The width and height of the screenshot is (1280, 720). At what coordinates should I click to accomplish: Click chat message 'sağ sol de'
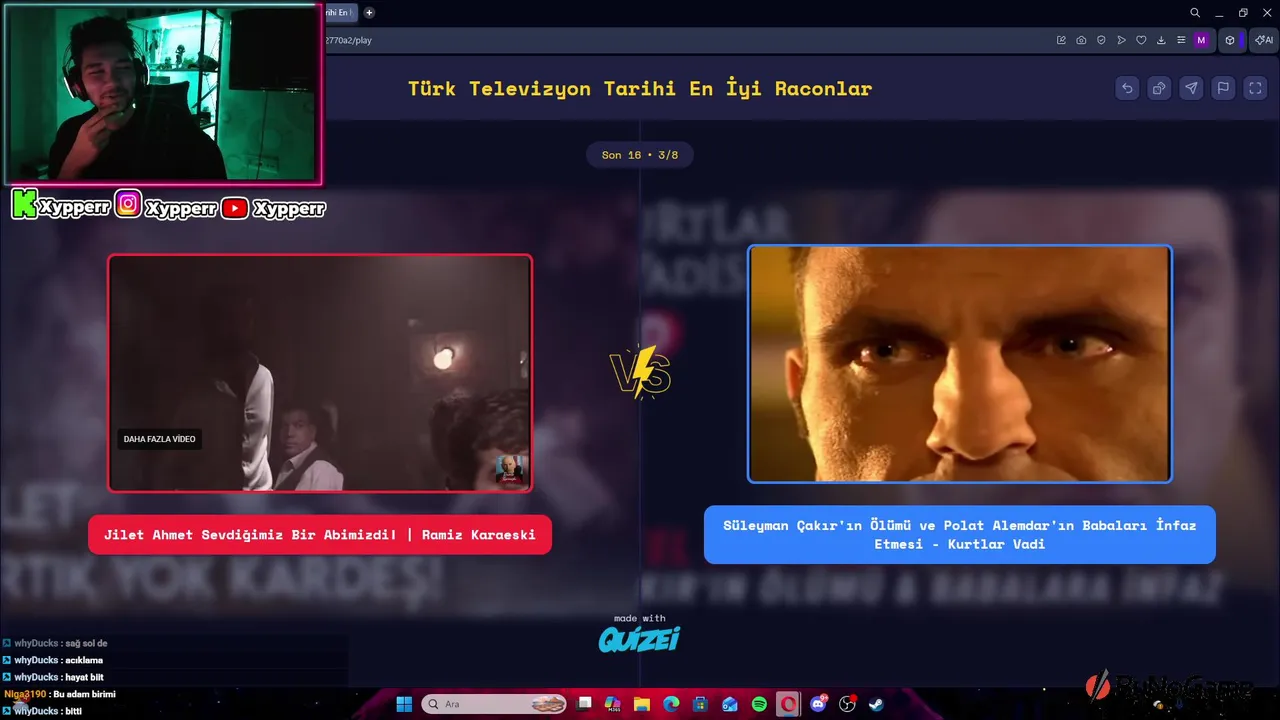click(x=86, y=643)
